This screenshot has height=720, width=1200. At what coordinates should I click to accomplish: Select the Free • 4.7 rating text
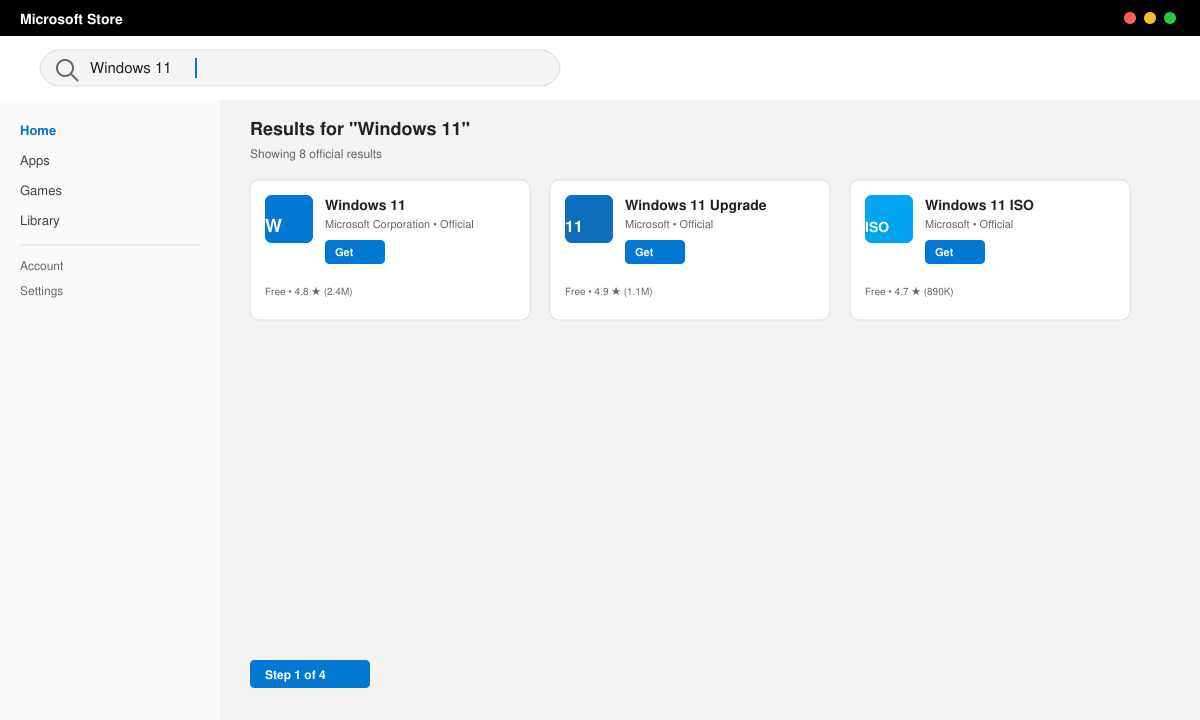909,292
